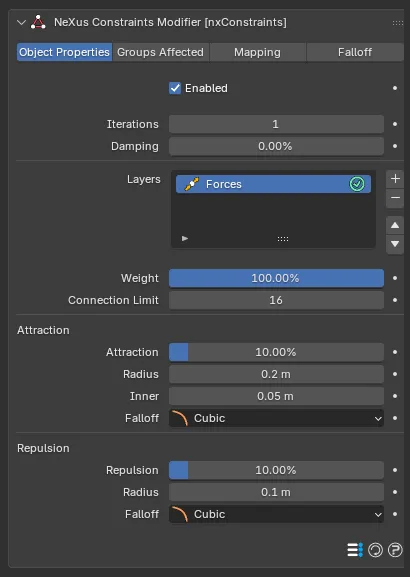Open the Attraction Falloff Cubic dropdown
Viewport: 410px width, 577px height.
pyautogui.click(x=276, y=418)
